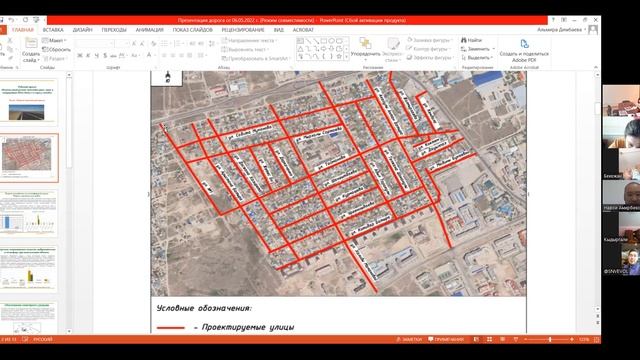Align text center
The height and width of the screenshot is (360, 640).
[x=173, y=56]
